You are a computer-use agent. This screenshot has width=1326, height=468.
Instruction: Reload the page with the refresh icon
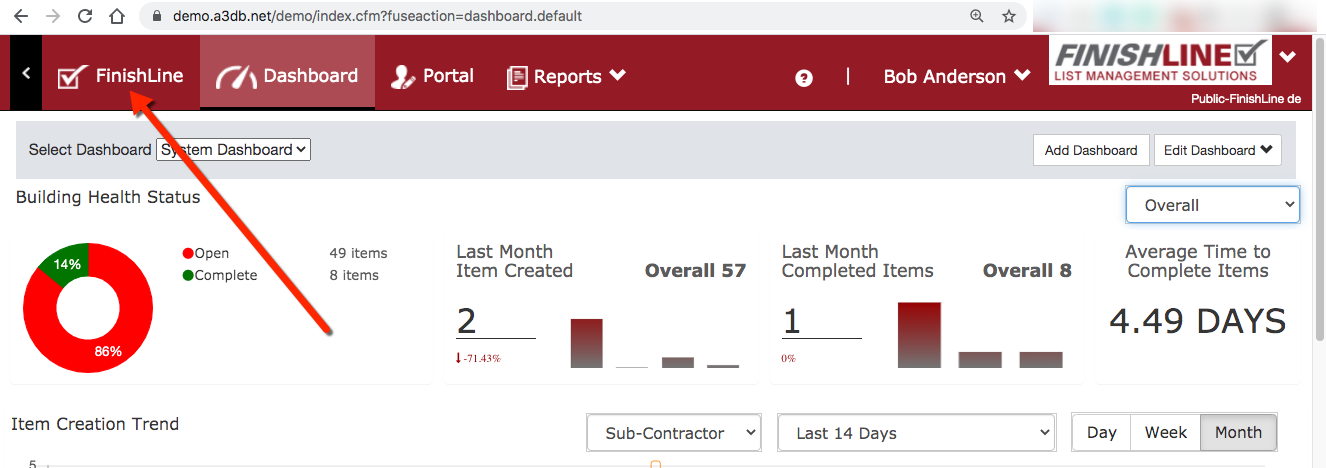coord(85,16)
